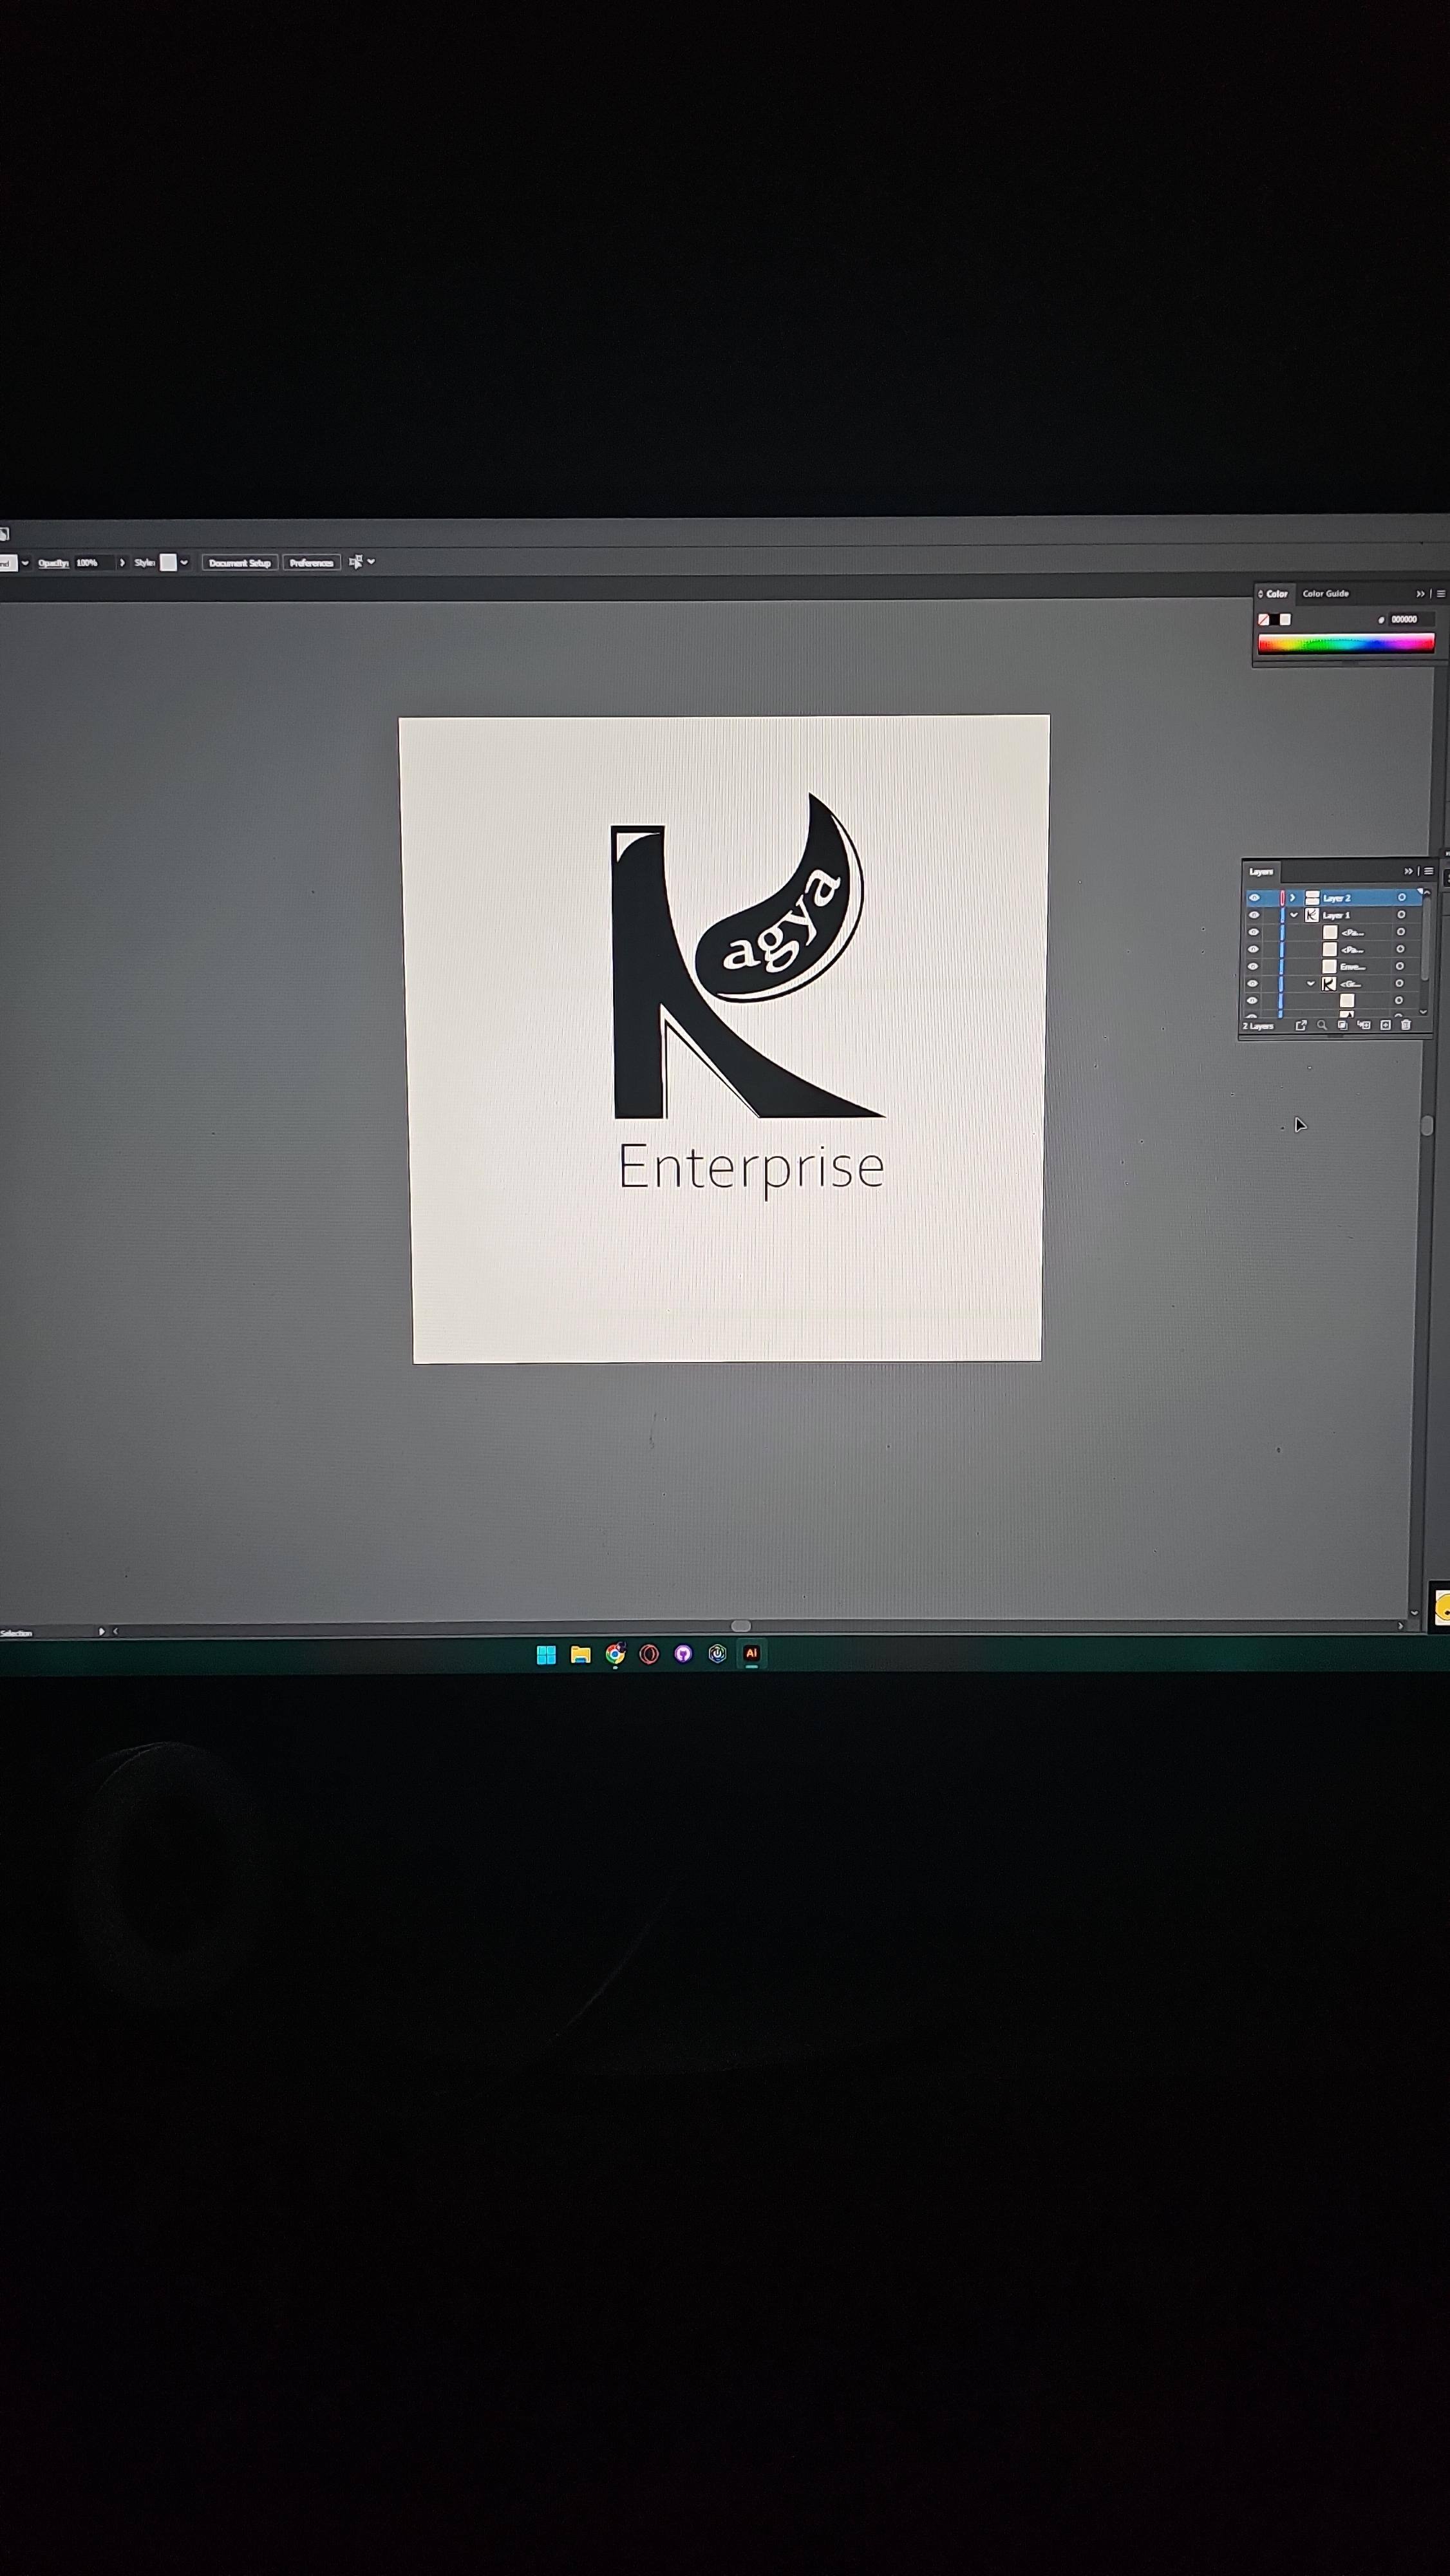Click Create New Sublayer icon

pos(1364,1025)
